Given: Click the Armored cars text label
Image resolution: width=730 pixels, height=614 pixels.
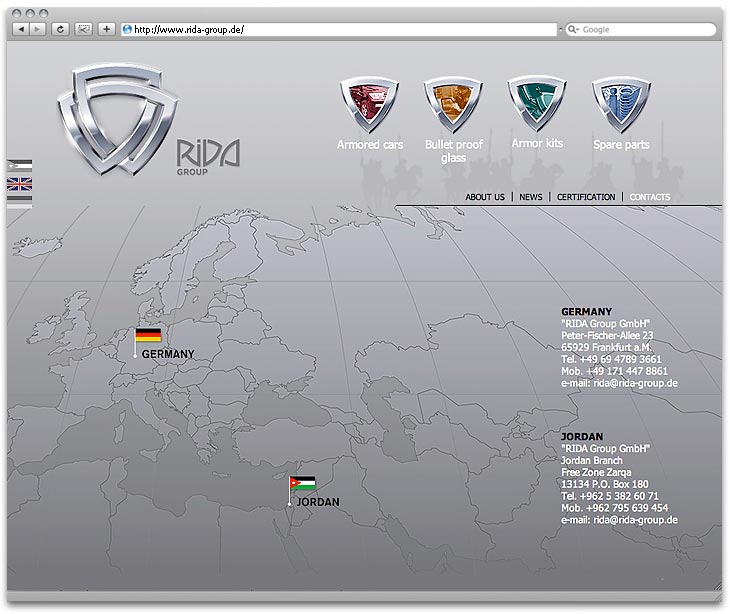Looking at the screenshot, I should tap(370, 145).
